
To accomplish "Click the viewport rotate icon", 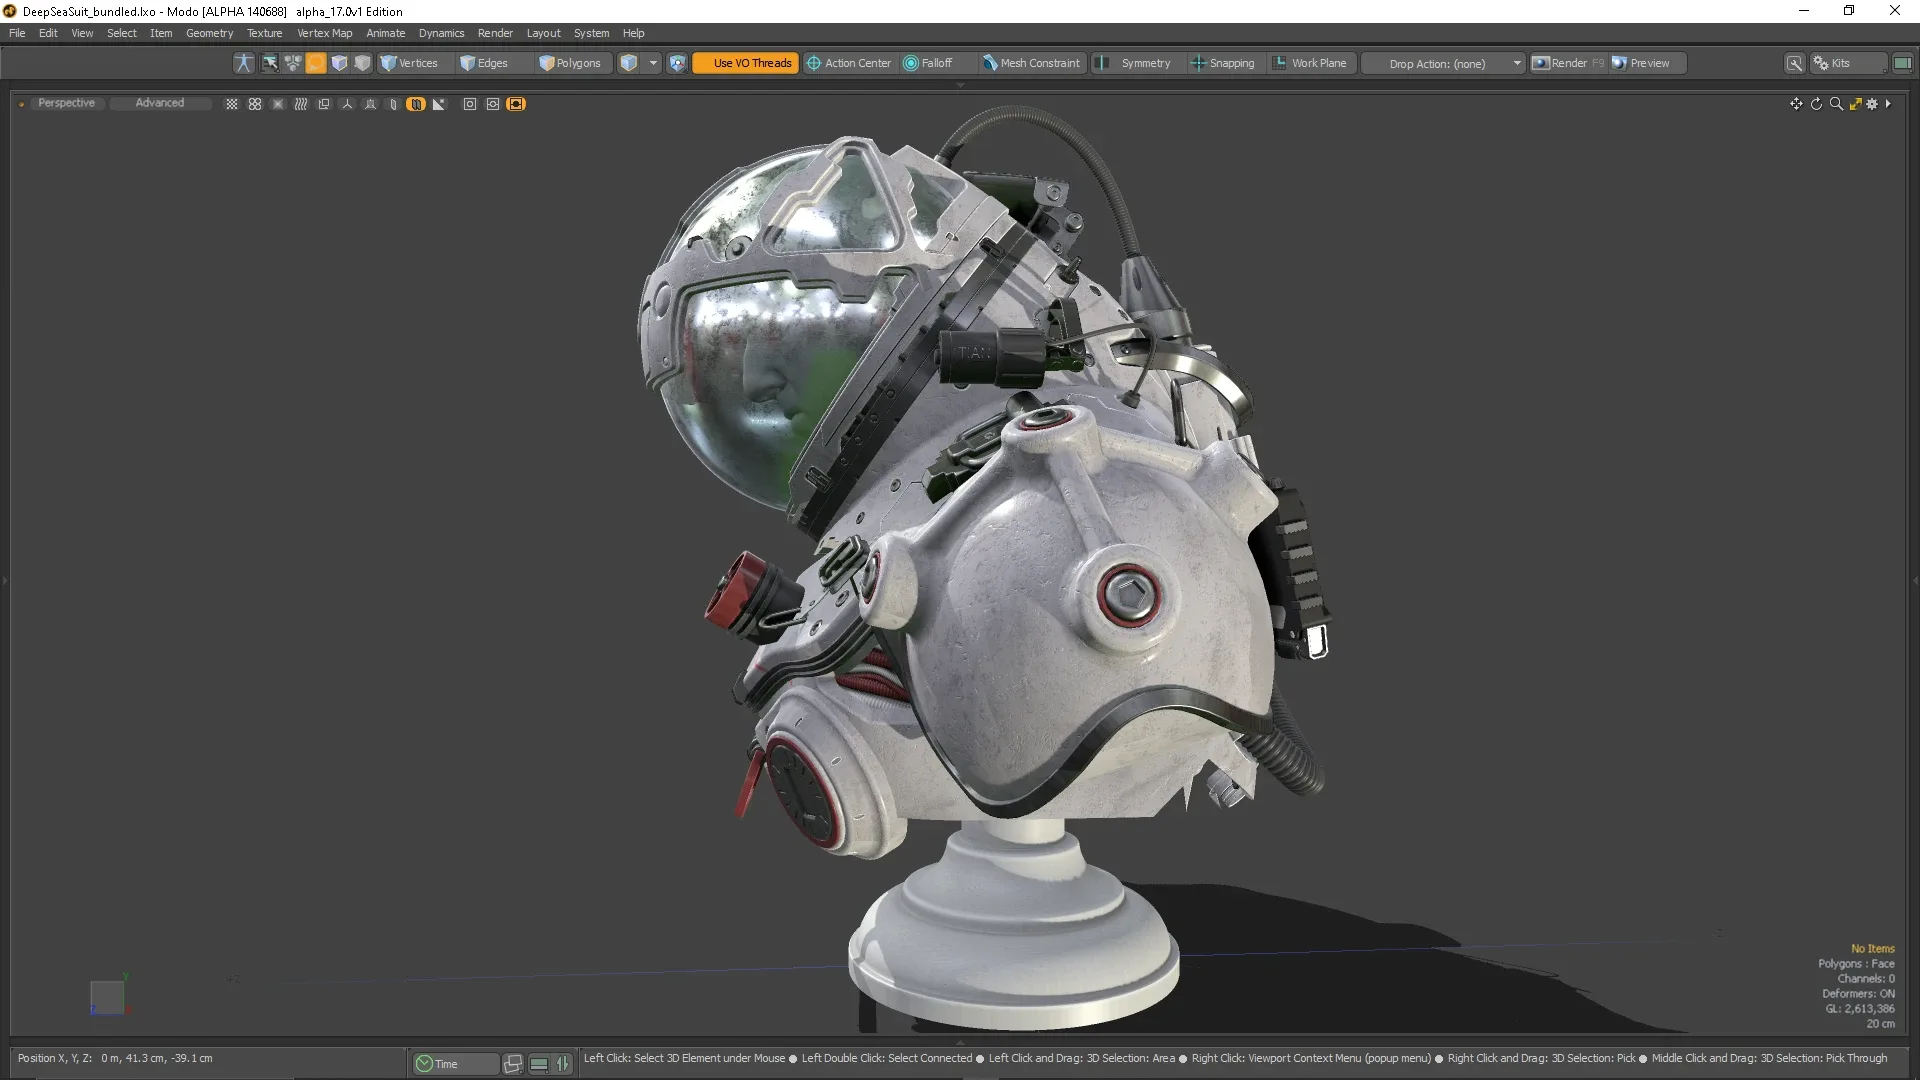I will click(x=1816, y=104).
